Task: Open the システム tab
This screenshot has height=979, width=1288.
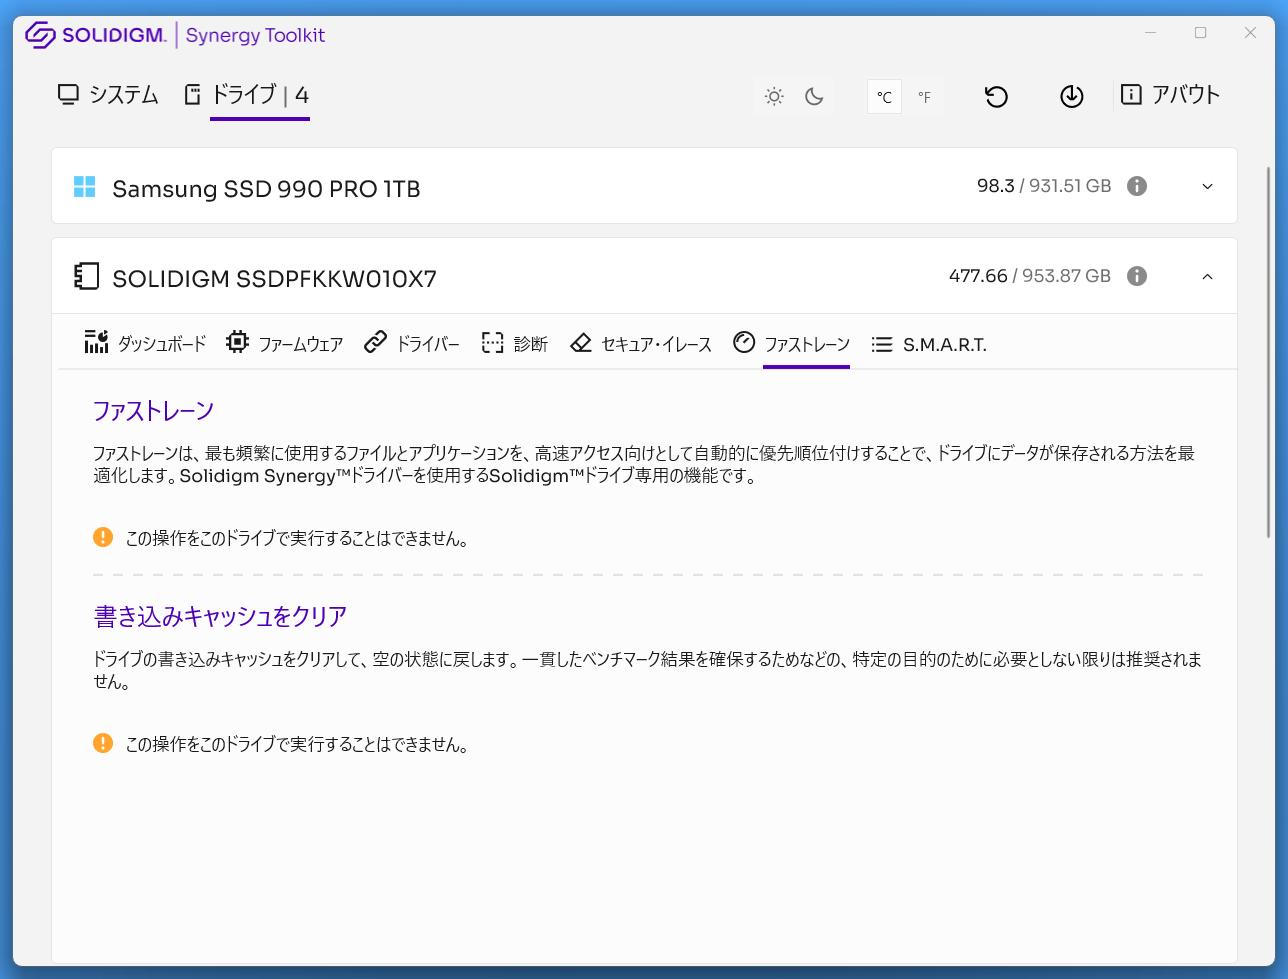Action: coord(108,95)
